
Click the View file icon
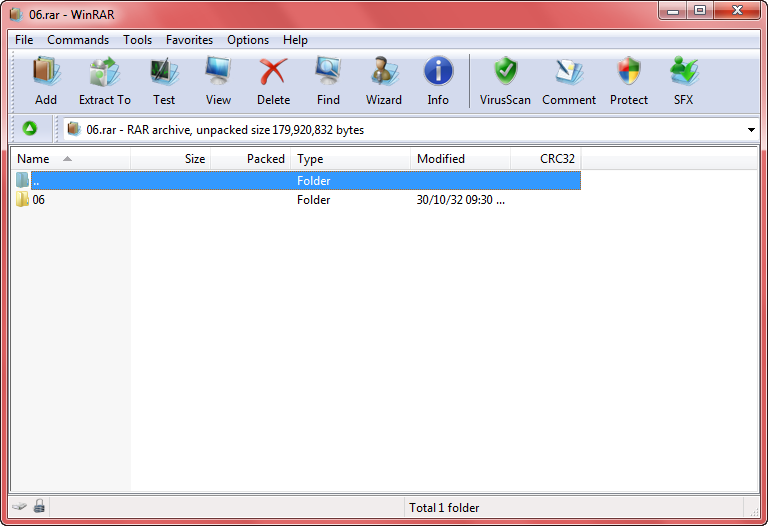218,72
